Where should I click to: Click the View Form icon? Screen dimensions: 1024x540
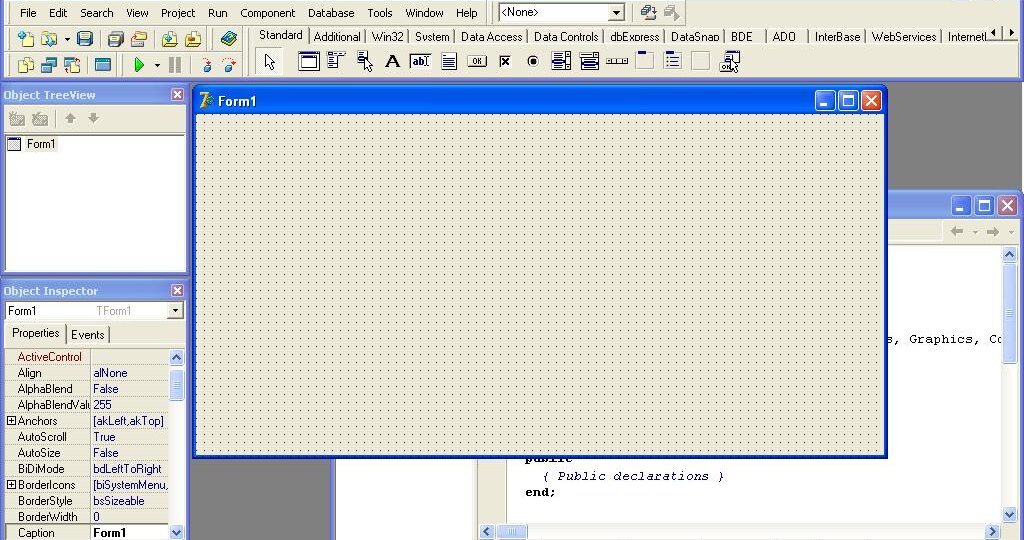[x=49, y=65]
